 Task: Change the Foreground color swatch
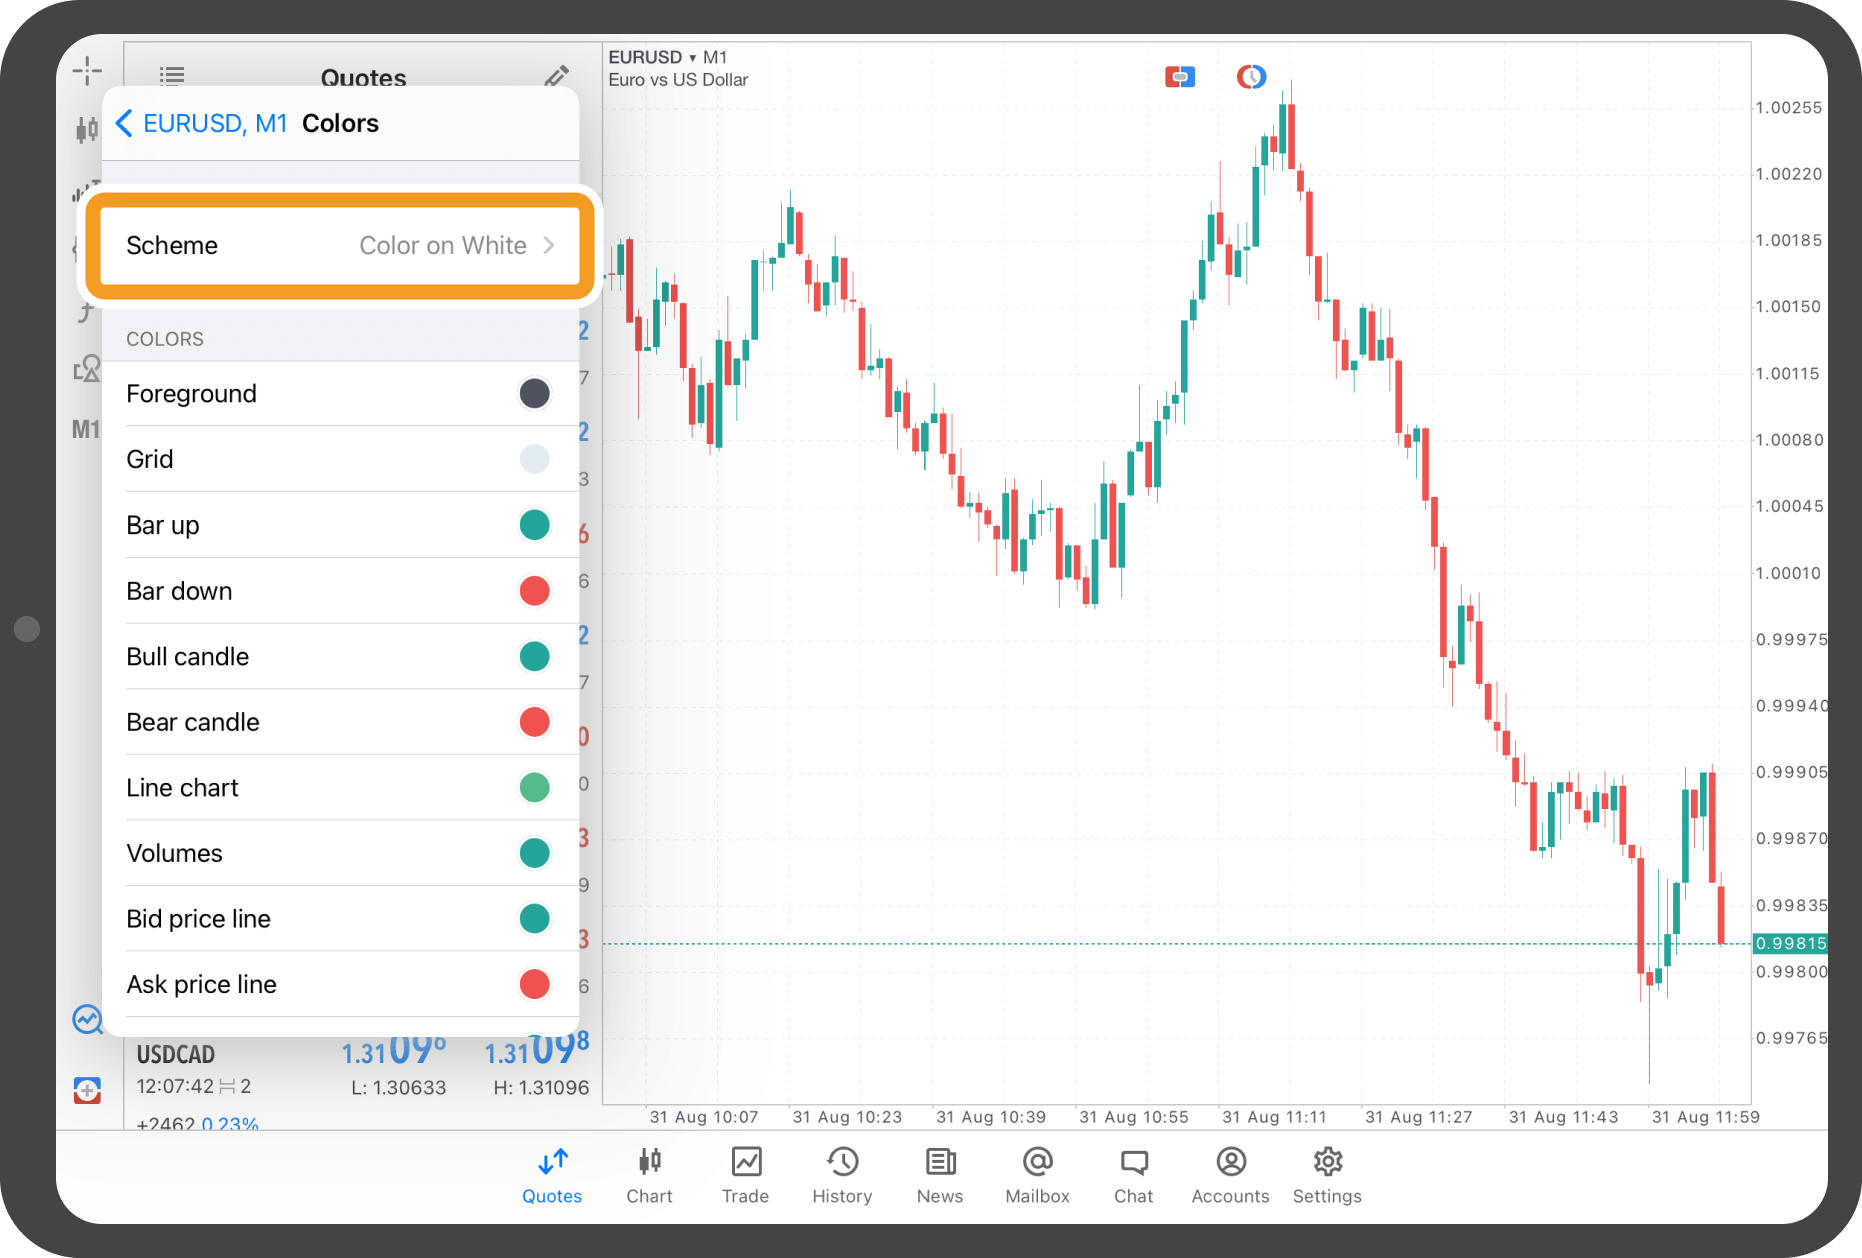(x=534, y=394)
